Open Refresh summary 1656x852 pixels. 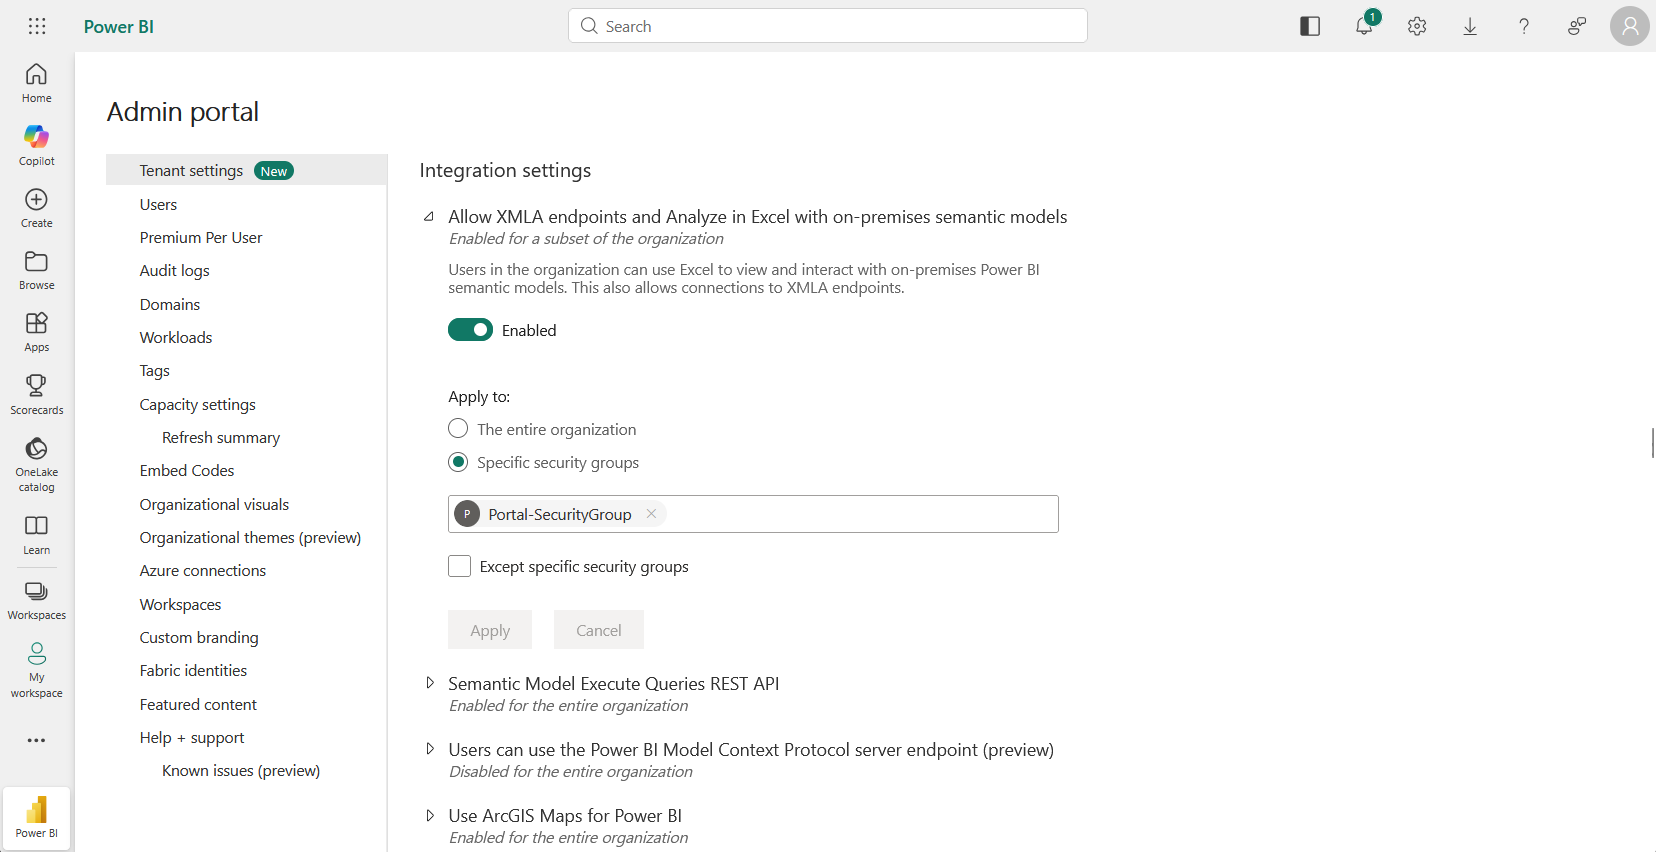[221, 438]
